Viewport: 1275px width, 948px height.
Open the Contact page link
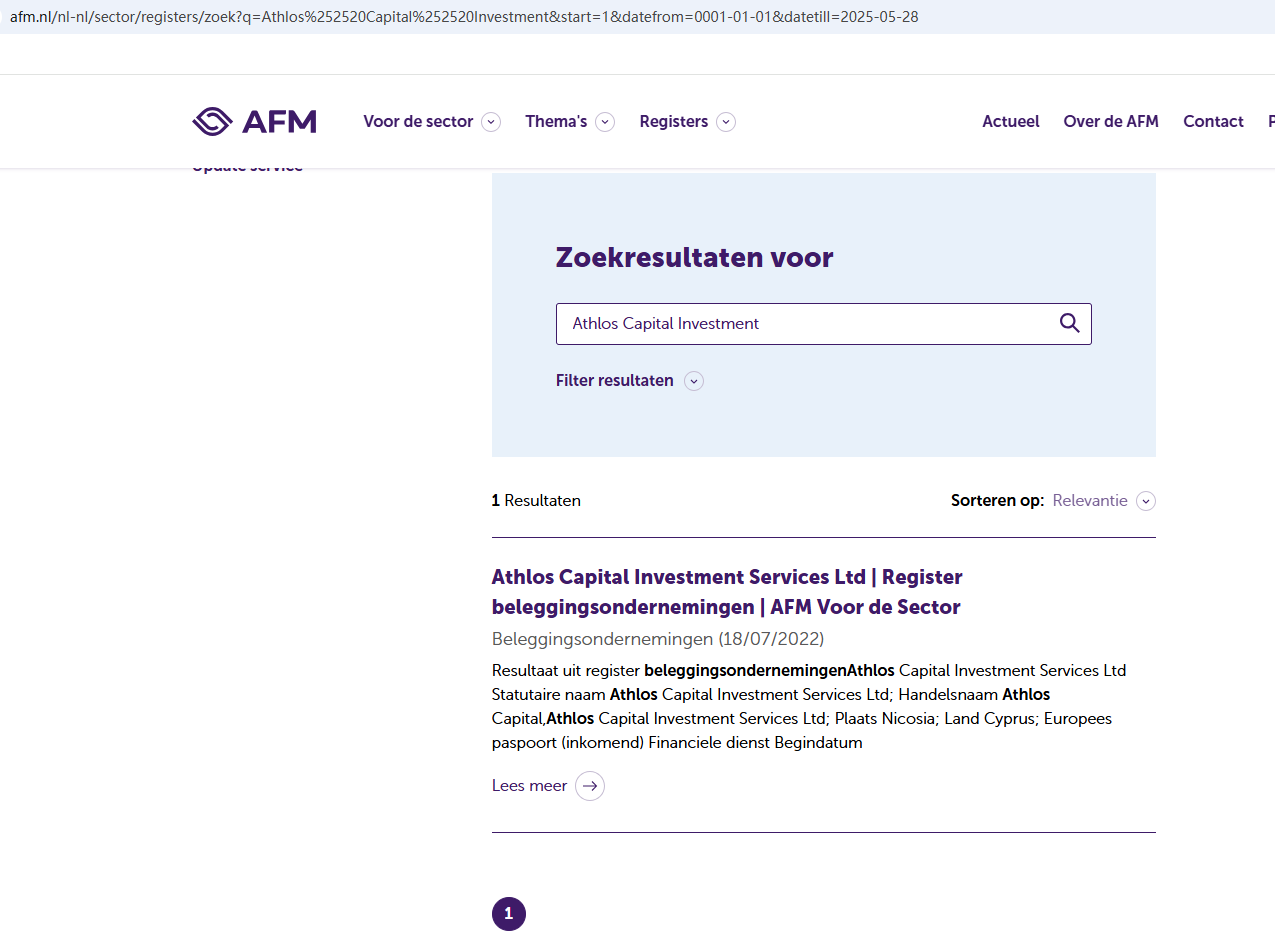[x=1213, y=122]
